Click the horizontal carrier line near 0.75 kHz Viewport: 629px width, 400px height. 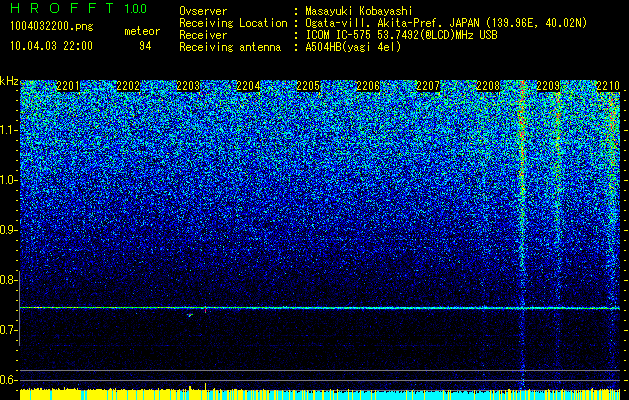pyautogui.click(x=320, y=308)
